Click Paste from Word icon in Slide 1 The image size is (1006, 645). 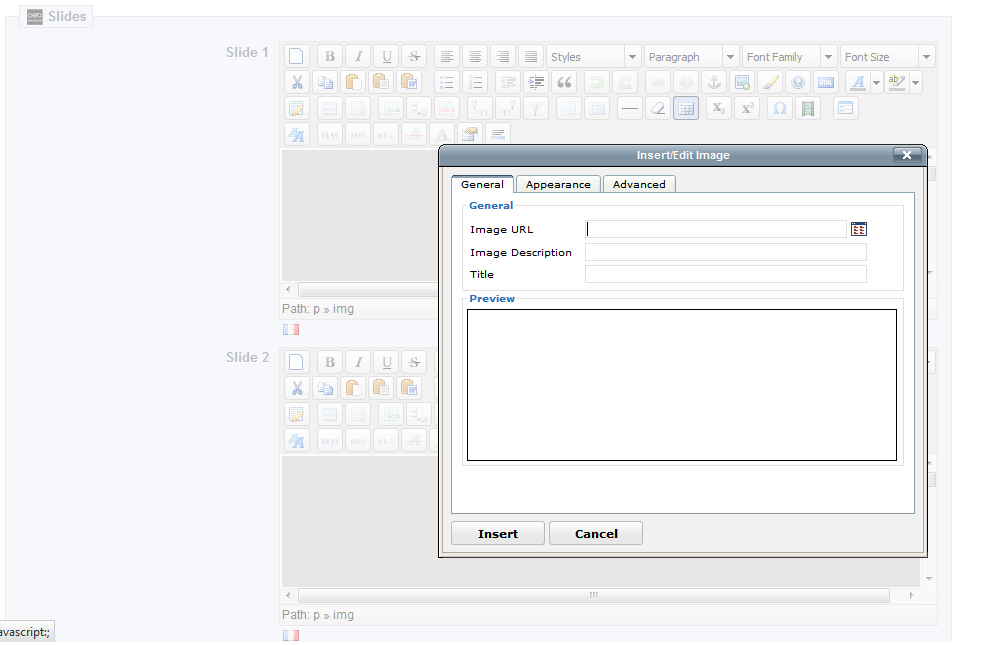point(409,82)
